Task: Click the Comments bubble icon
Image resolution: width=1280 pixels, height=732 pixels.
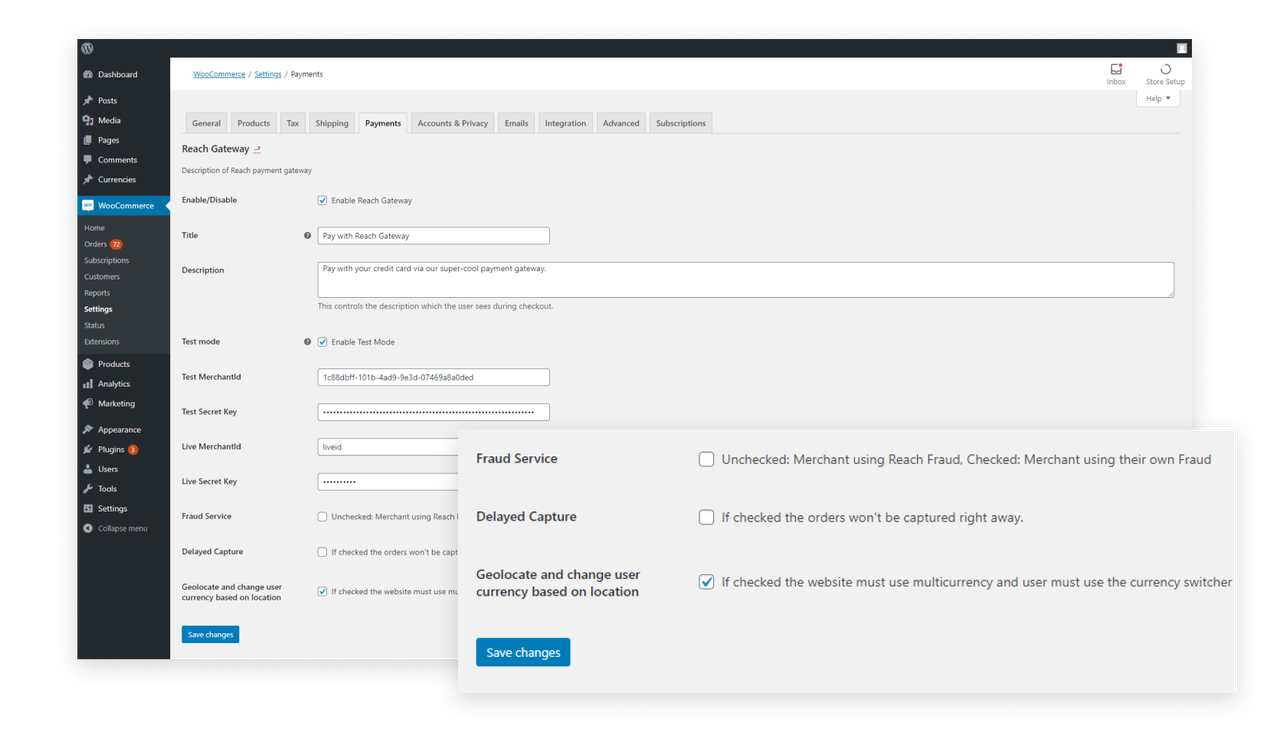Action: click(88, 160)
